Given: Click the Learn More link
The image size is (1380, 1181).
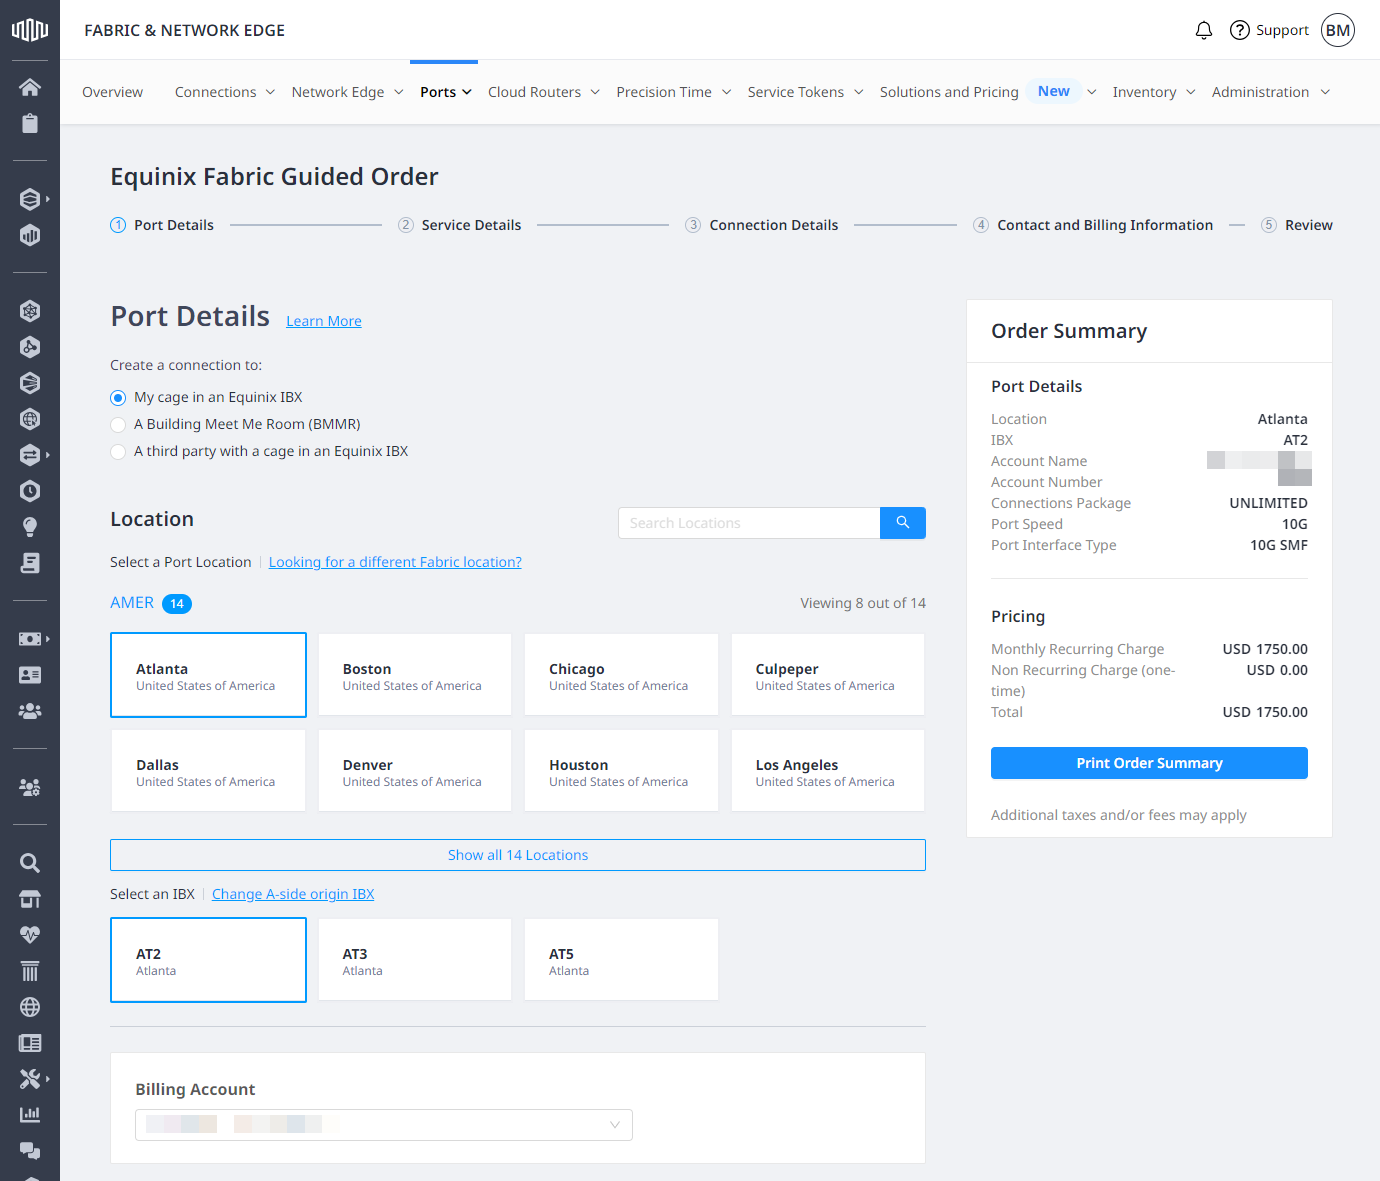Looking at the screenshot, I should [324, 321].
